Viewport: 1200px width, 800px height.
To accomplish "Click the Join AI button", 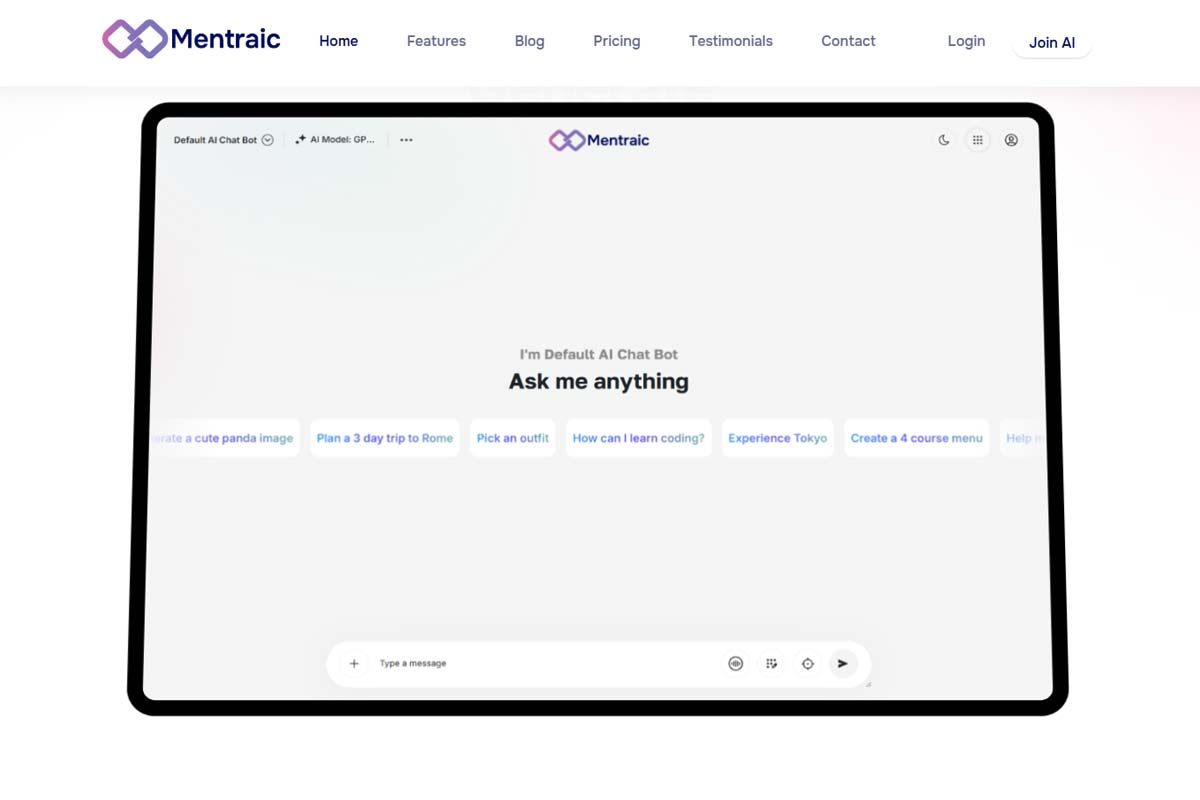I will [x=1051, y=43].
